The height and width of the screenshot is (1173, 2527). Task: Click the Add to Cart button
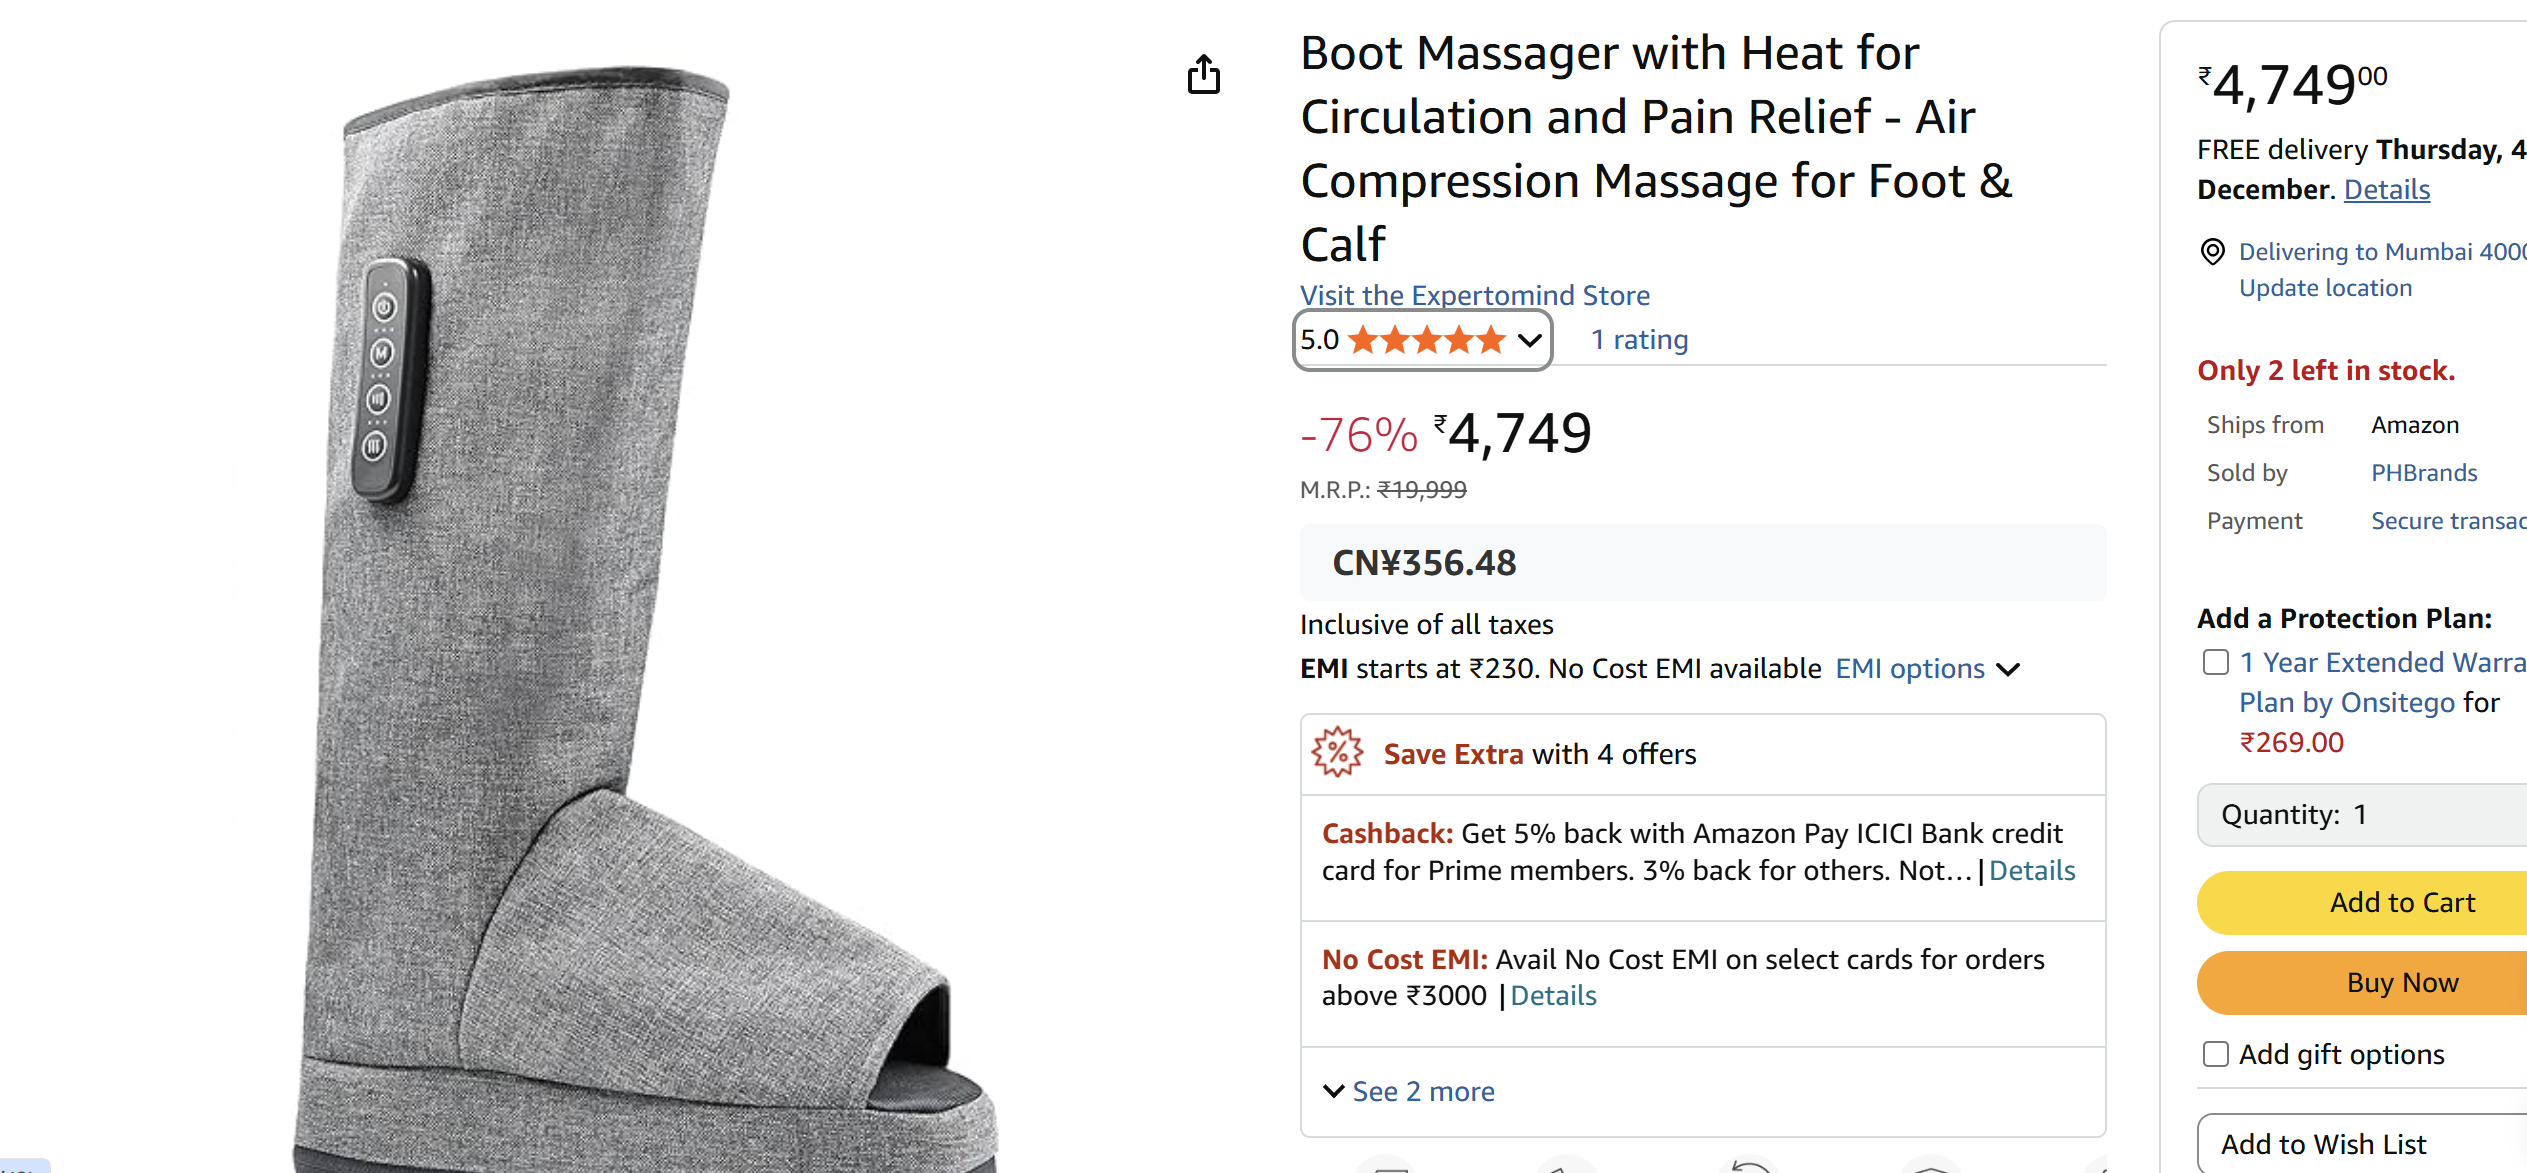point(2404,902)
